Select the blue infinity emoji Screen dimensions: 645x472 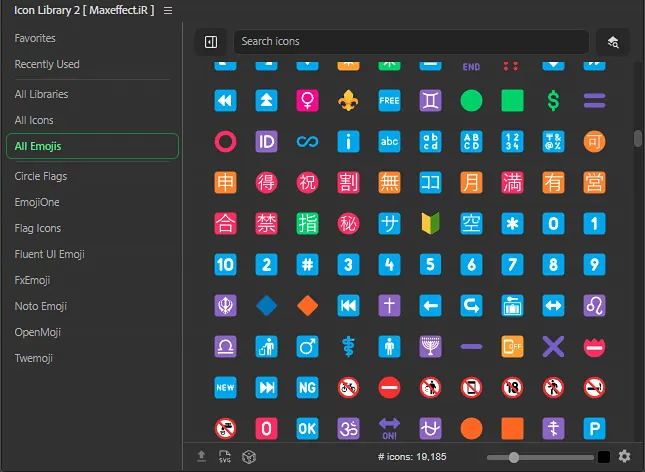(x=307, y=142)
